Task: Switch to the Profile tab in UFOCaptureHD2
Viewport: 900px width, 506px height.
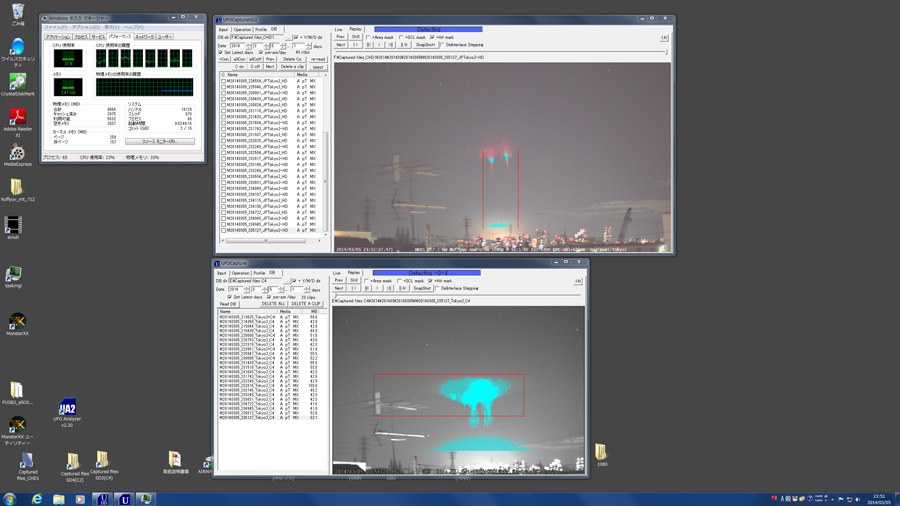Action: click(260, 30)
